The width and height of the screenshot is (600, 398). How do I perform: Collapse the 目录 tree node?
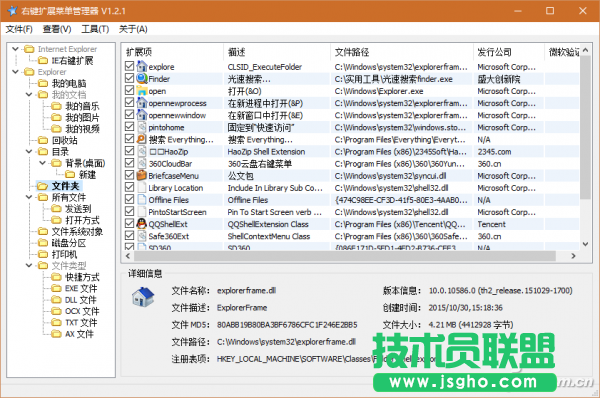pos(29,152)
